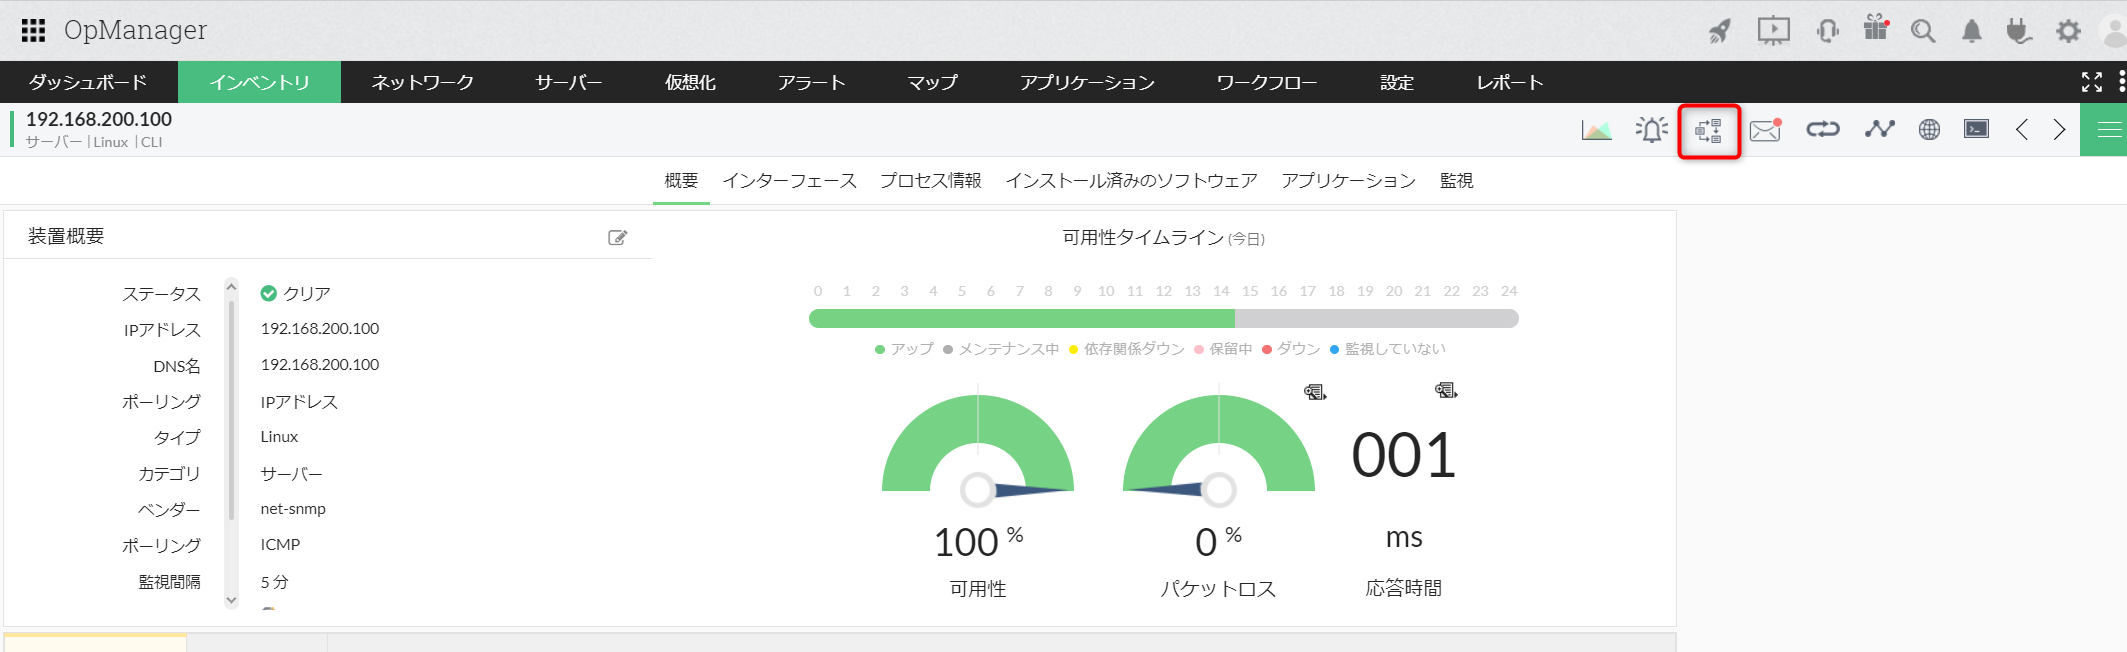Open the green hamburger menu button

coord(2109,130)
